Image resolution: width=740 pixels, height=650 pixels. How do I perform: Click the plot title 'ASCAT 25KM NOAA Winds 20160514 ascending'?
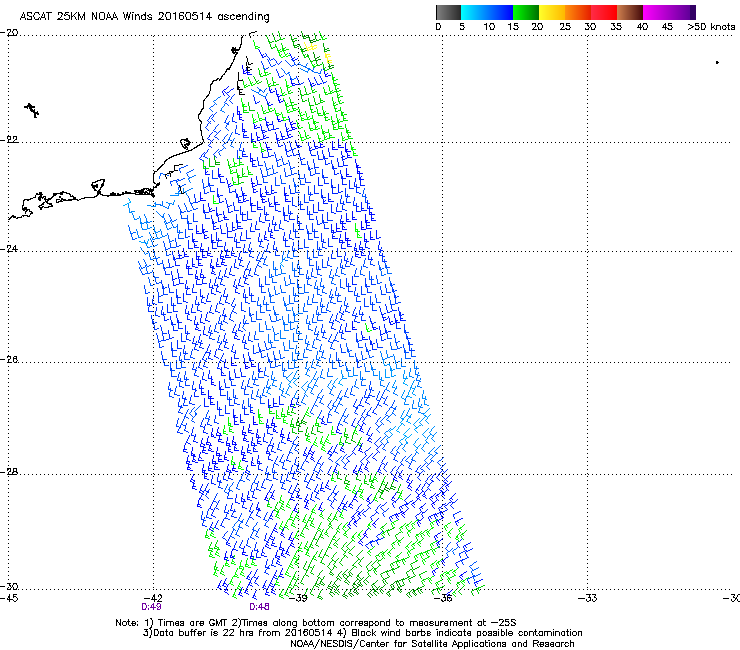[x=144, y=17]
